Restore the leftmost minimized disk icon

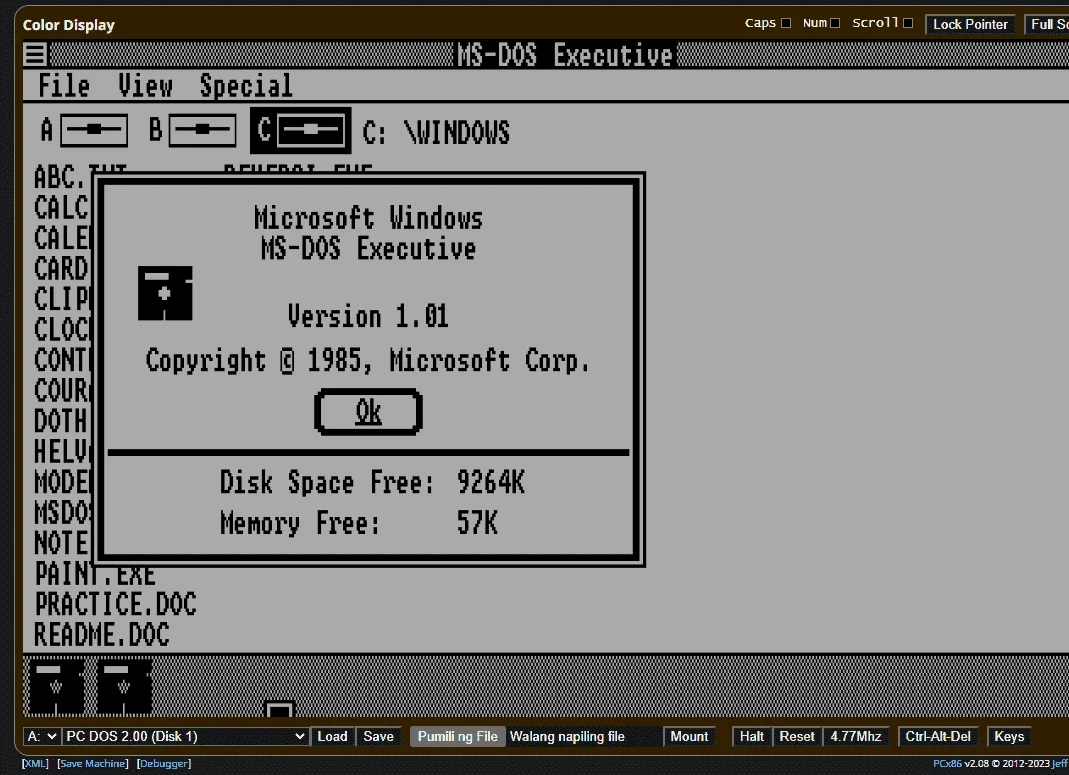click(x=57, y=686)
